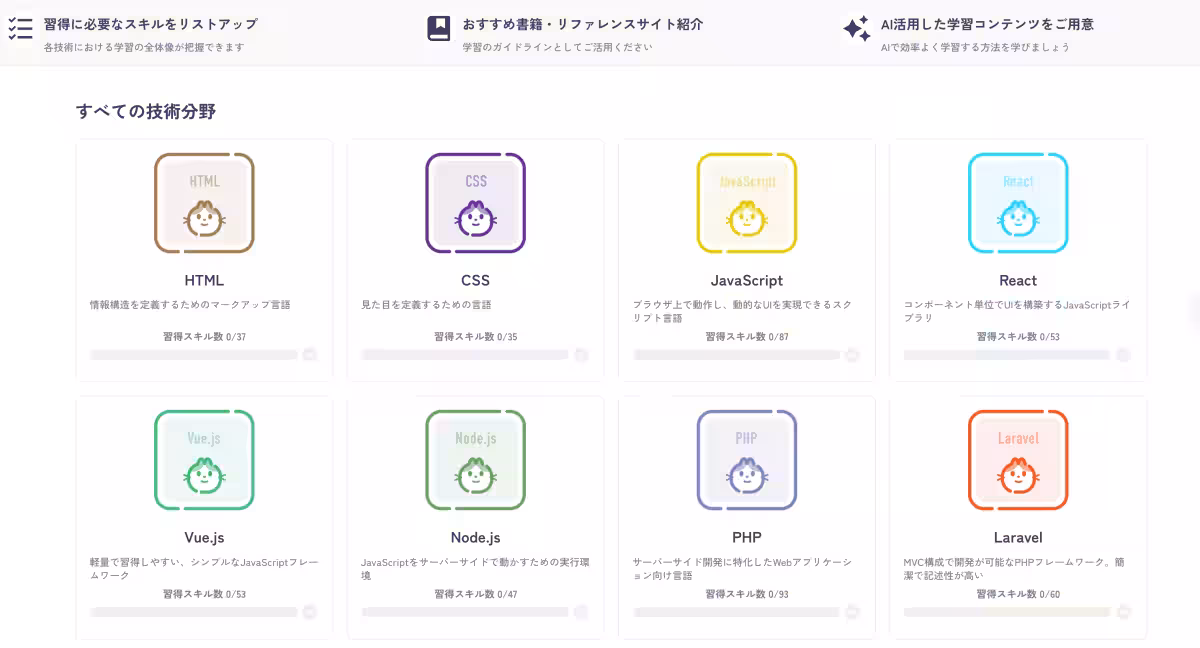
Task: Click the JavaScript mascot icon
Action: [x=746, y=204]
